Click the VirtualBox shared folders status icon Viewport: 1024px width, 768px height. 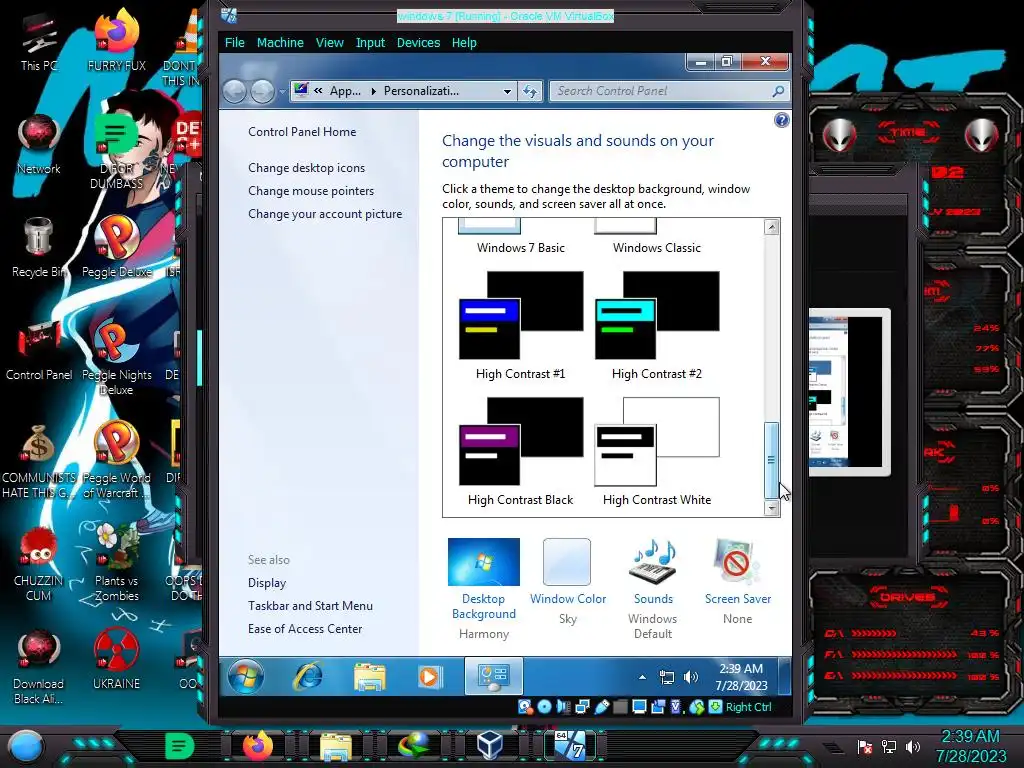(x=620, y=707)
